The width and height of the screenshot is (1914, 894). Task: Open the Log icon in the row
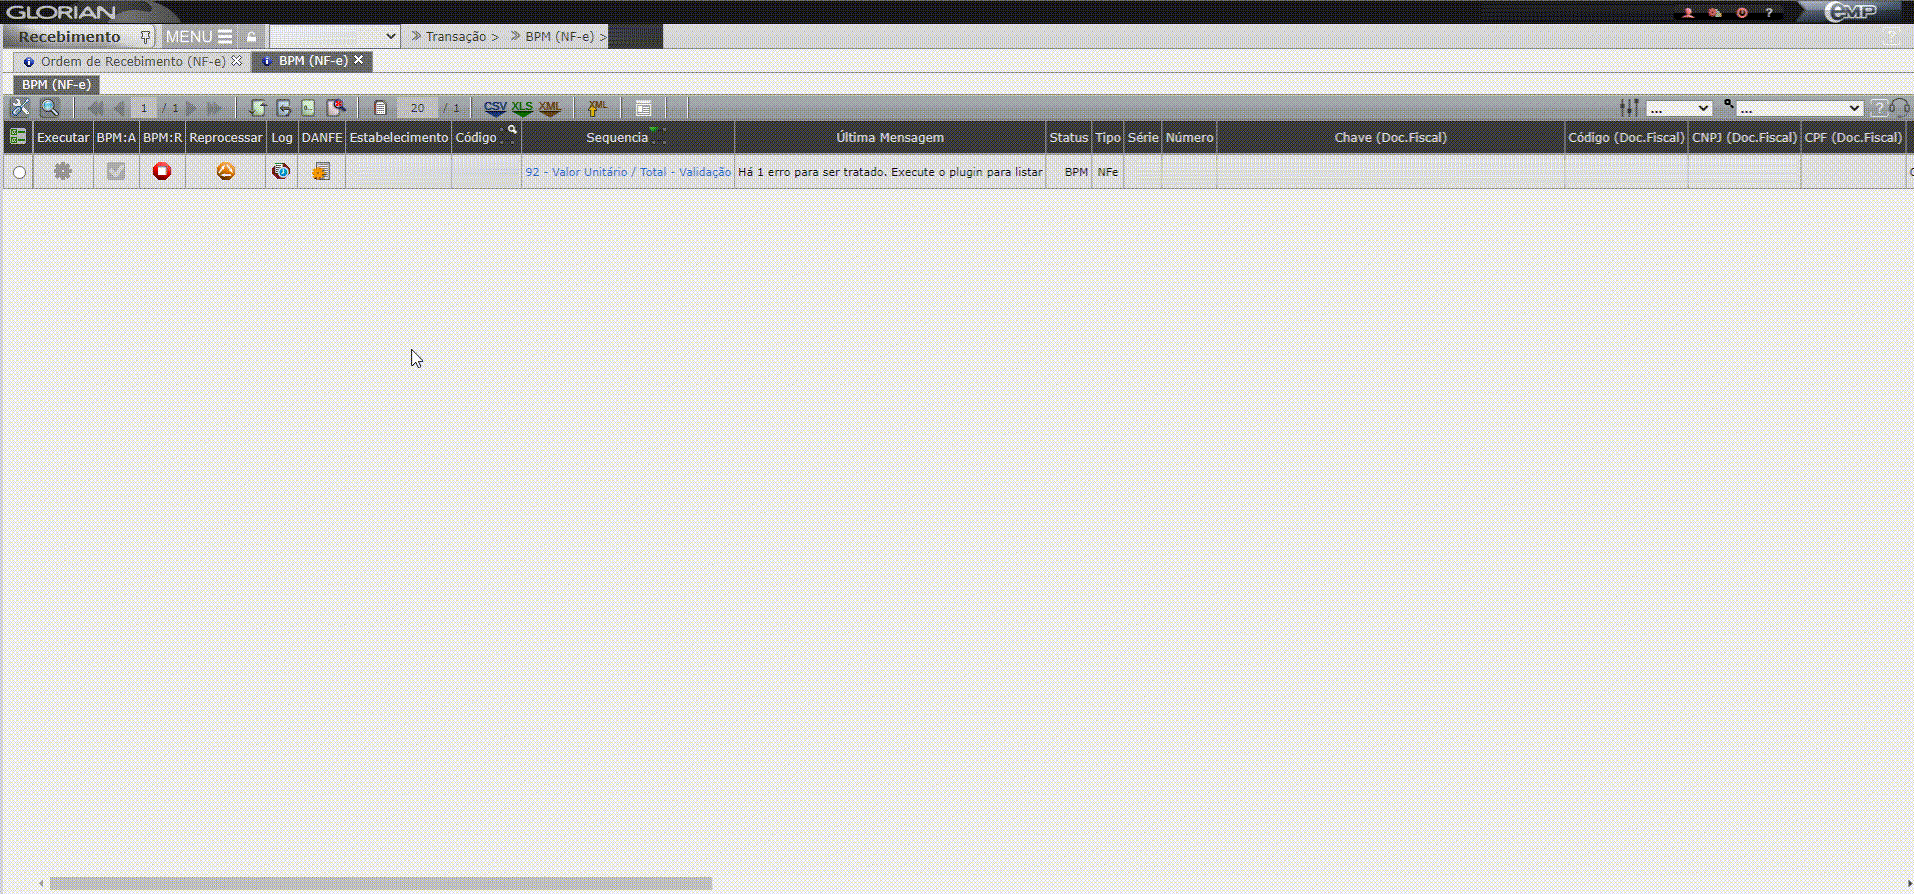281,172
